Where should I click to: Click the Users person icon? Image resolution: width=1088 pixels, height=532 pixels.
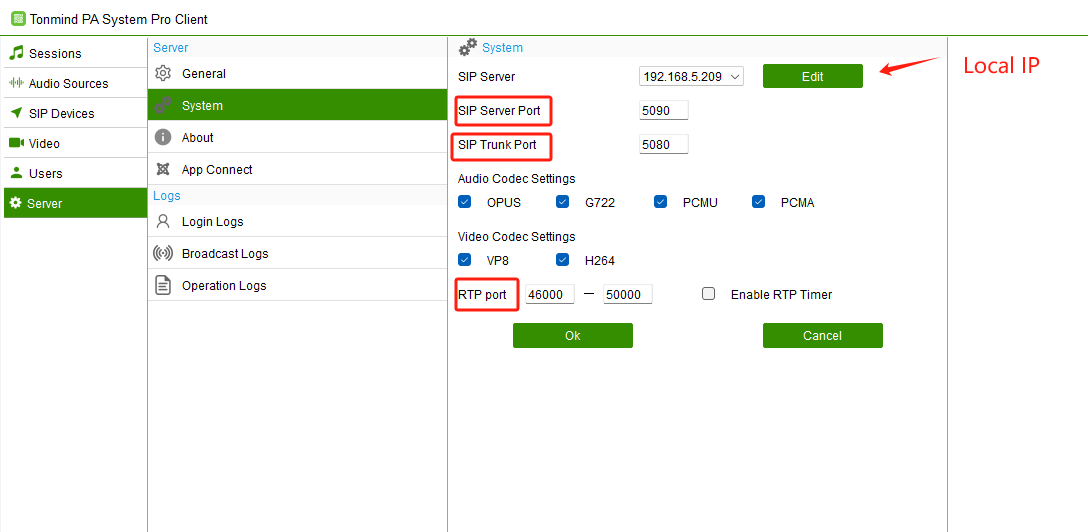[x=16, y=173]
